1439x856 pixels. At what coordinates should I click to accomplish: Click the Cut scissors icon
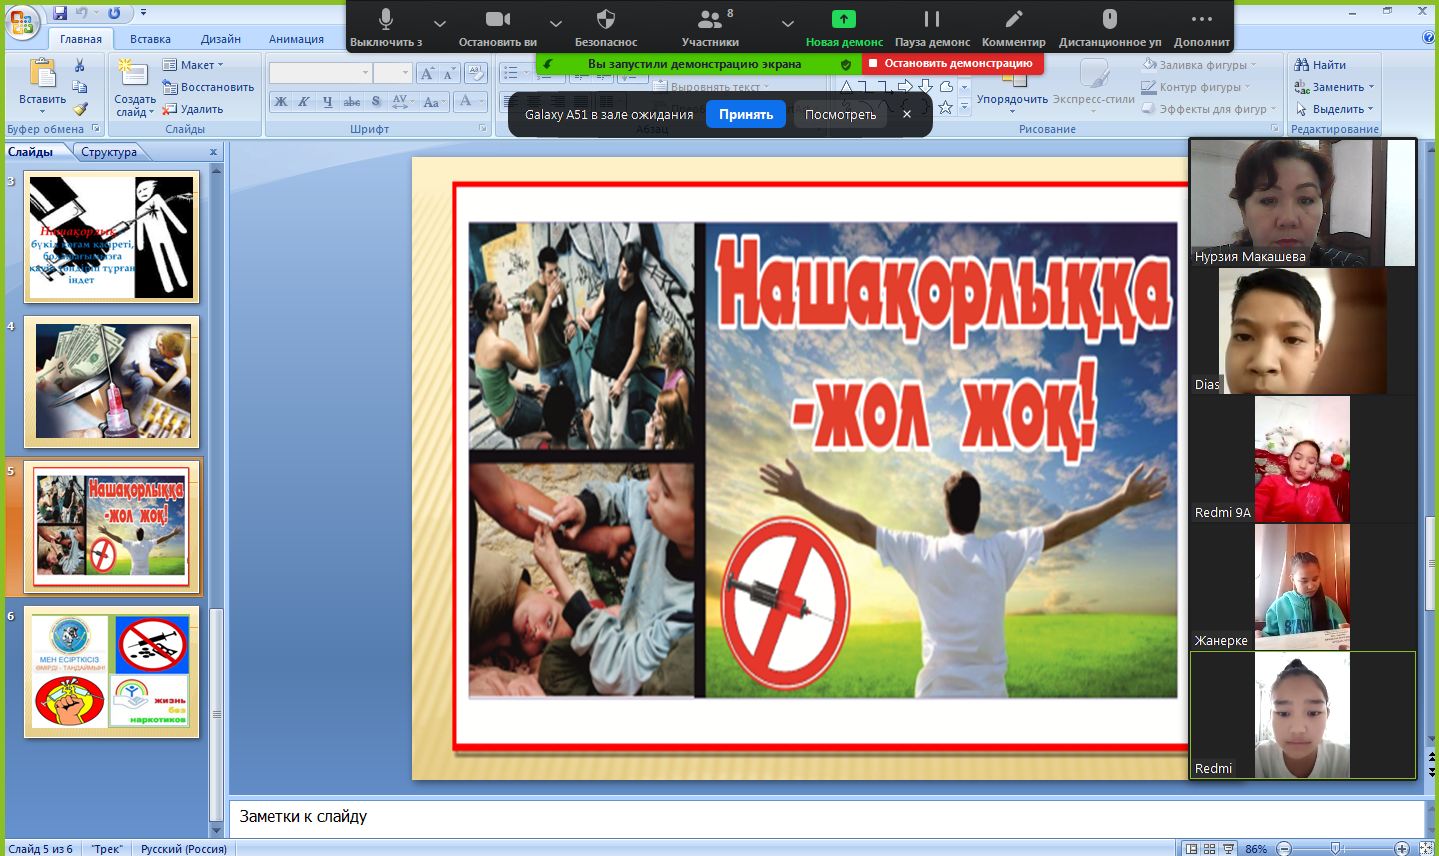(80, 66)
